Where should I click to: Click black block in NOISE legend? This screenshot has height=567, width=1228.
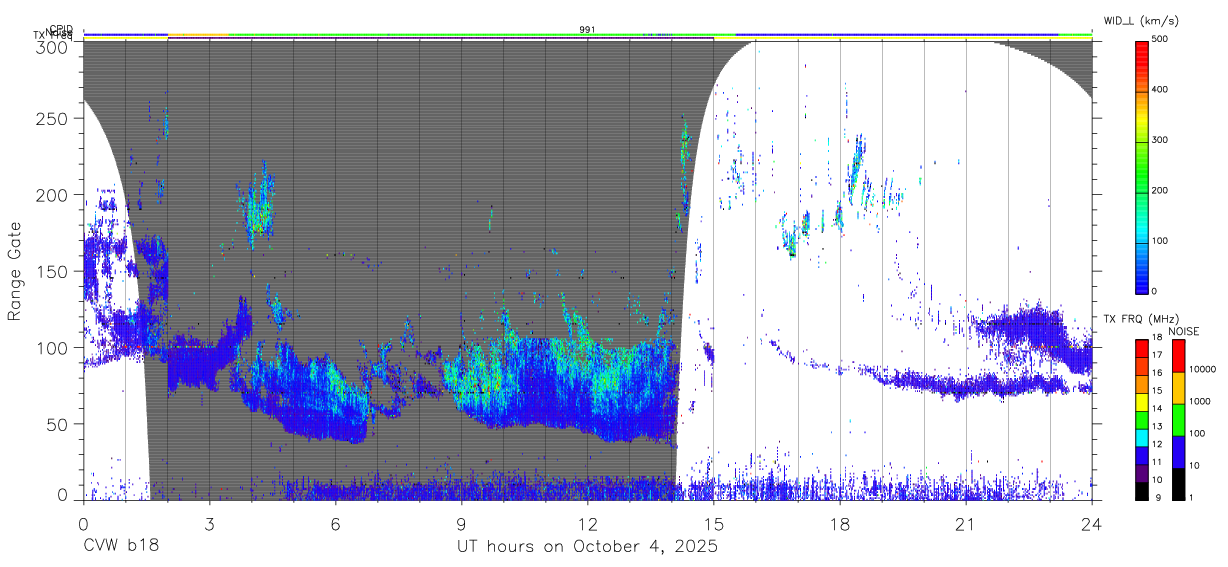click(1177, 483)
